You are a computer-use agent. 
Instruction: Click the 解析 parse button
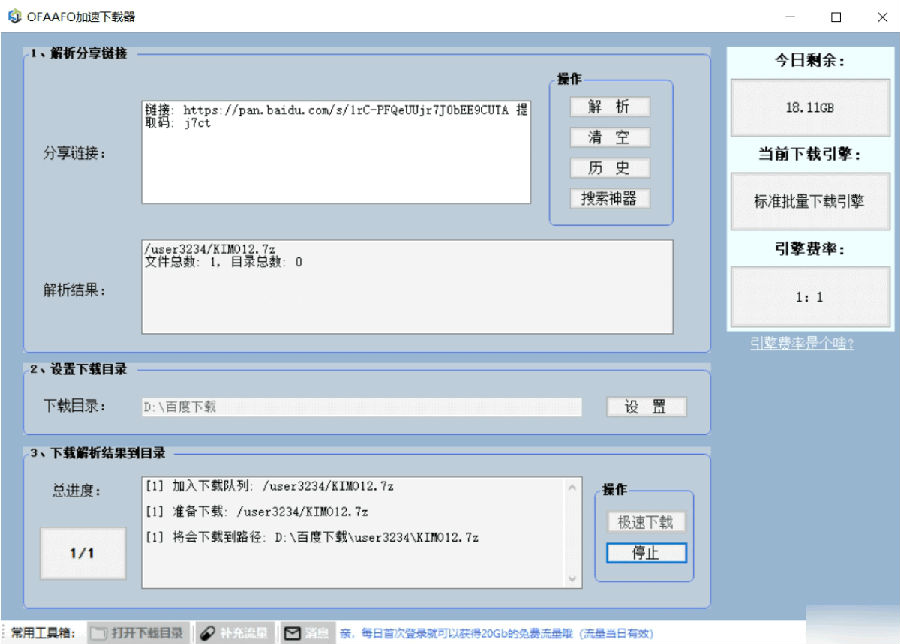point(609,107)
